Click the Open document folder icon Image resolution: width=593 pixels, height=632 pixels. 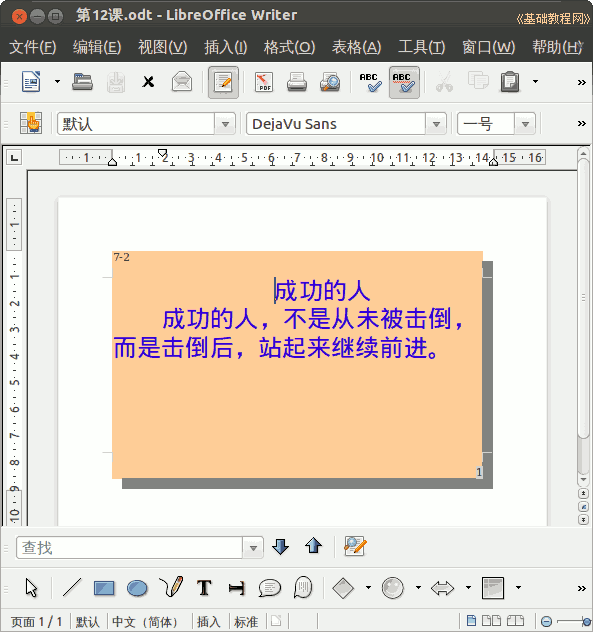pyautogui.click(x=82, y=82)
